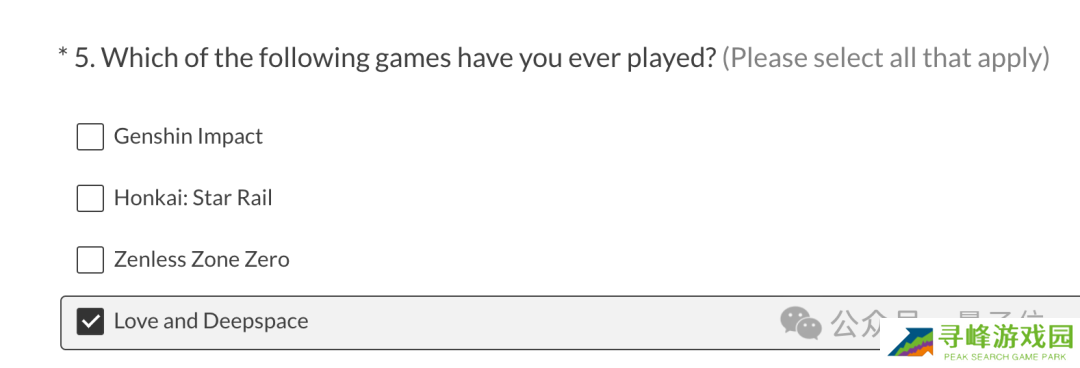Click the question title about games played
The height and width of the screenshot is (368, 1080).
click(x=396, y=59)
